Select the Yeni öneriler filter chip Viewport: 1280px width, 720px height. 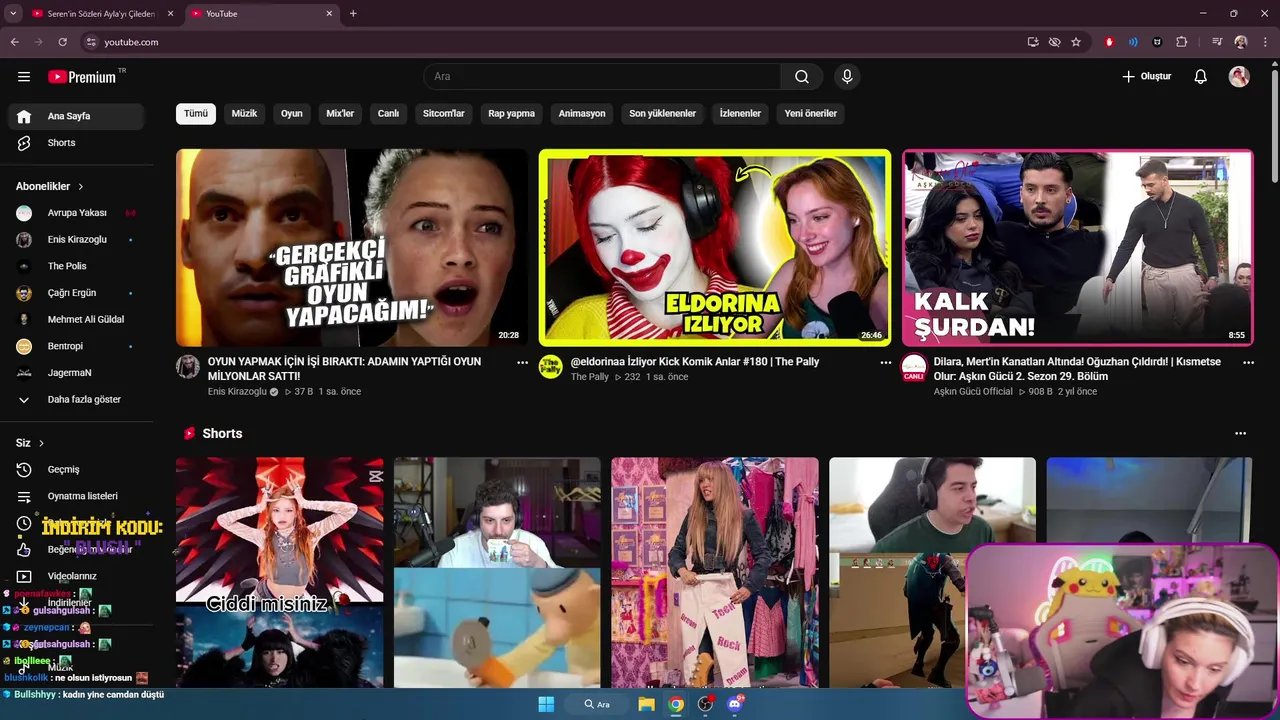(x=810, y=113)
